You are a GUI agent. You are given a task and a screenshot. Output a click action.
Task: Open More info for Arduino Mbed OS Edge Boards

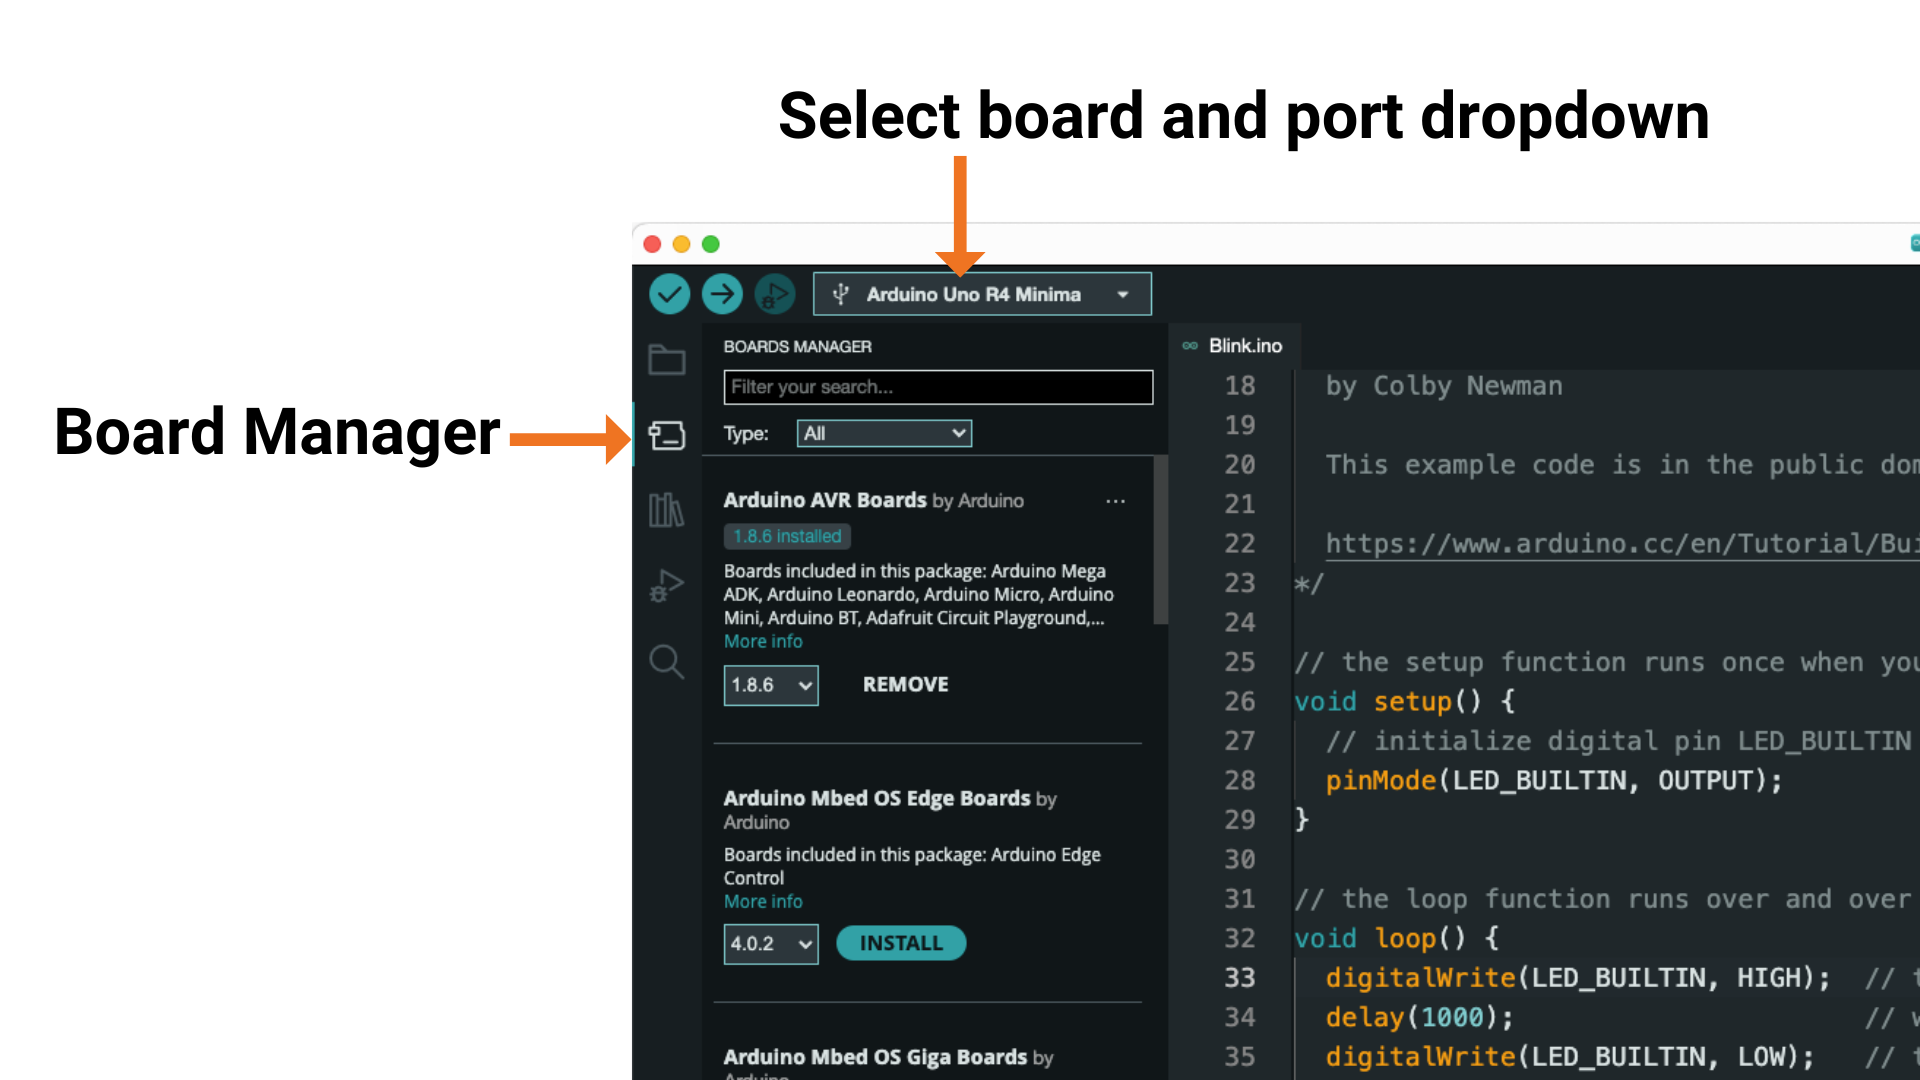pyautogui.click(x=763, y=901)
